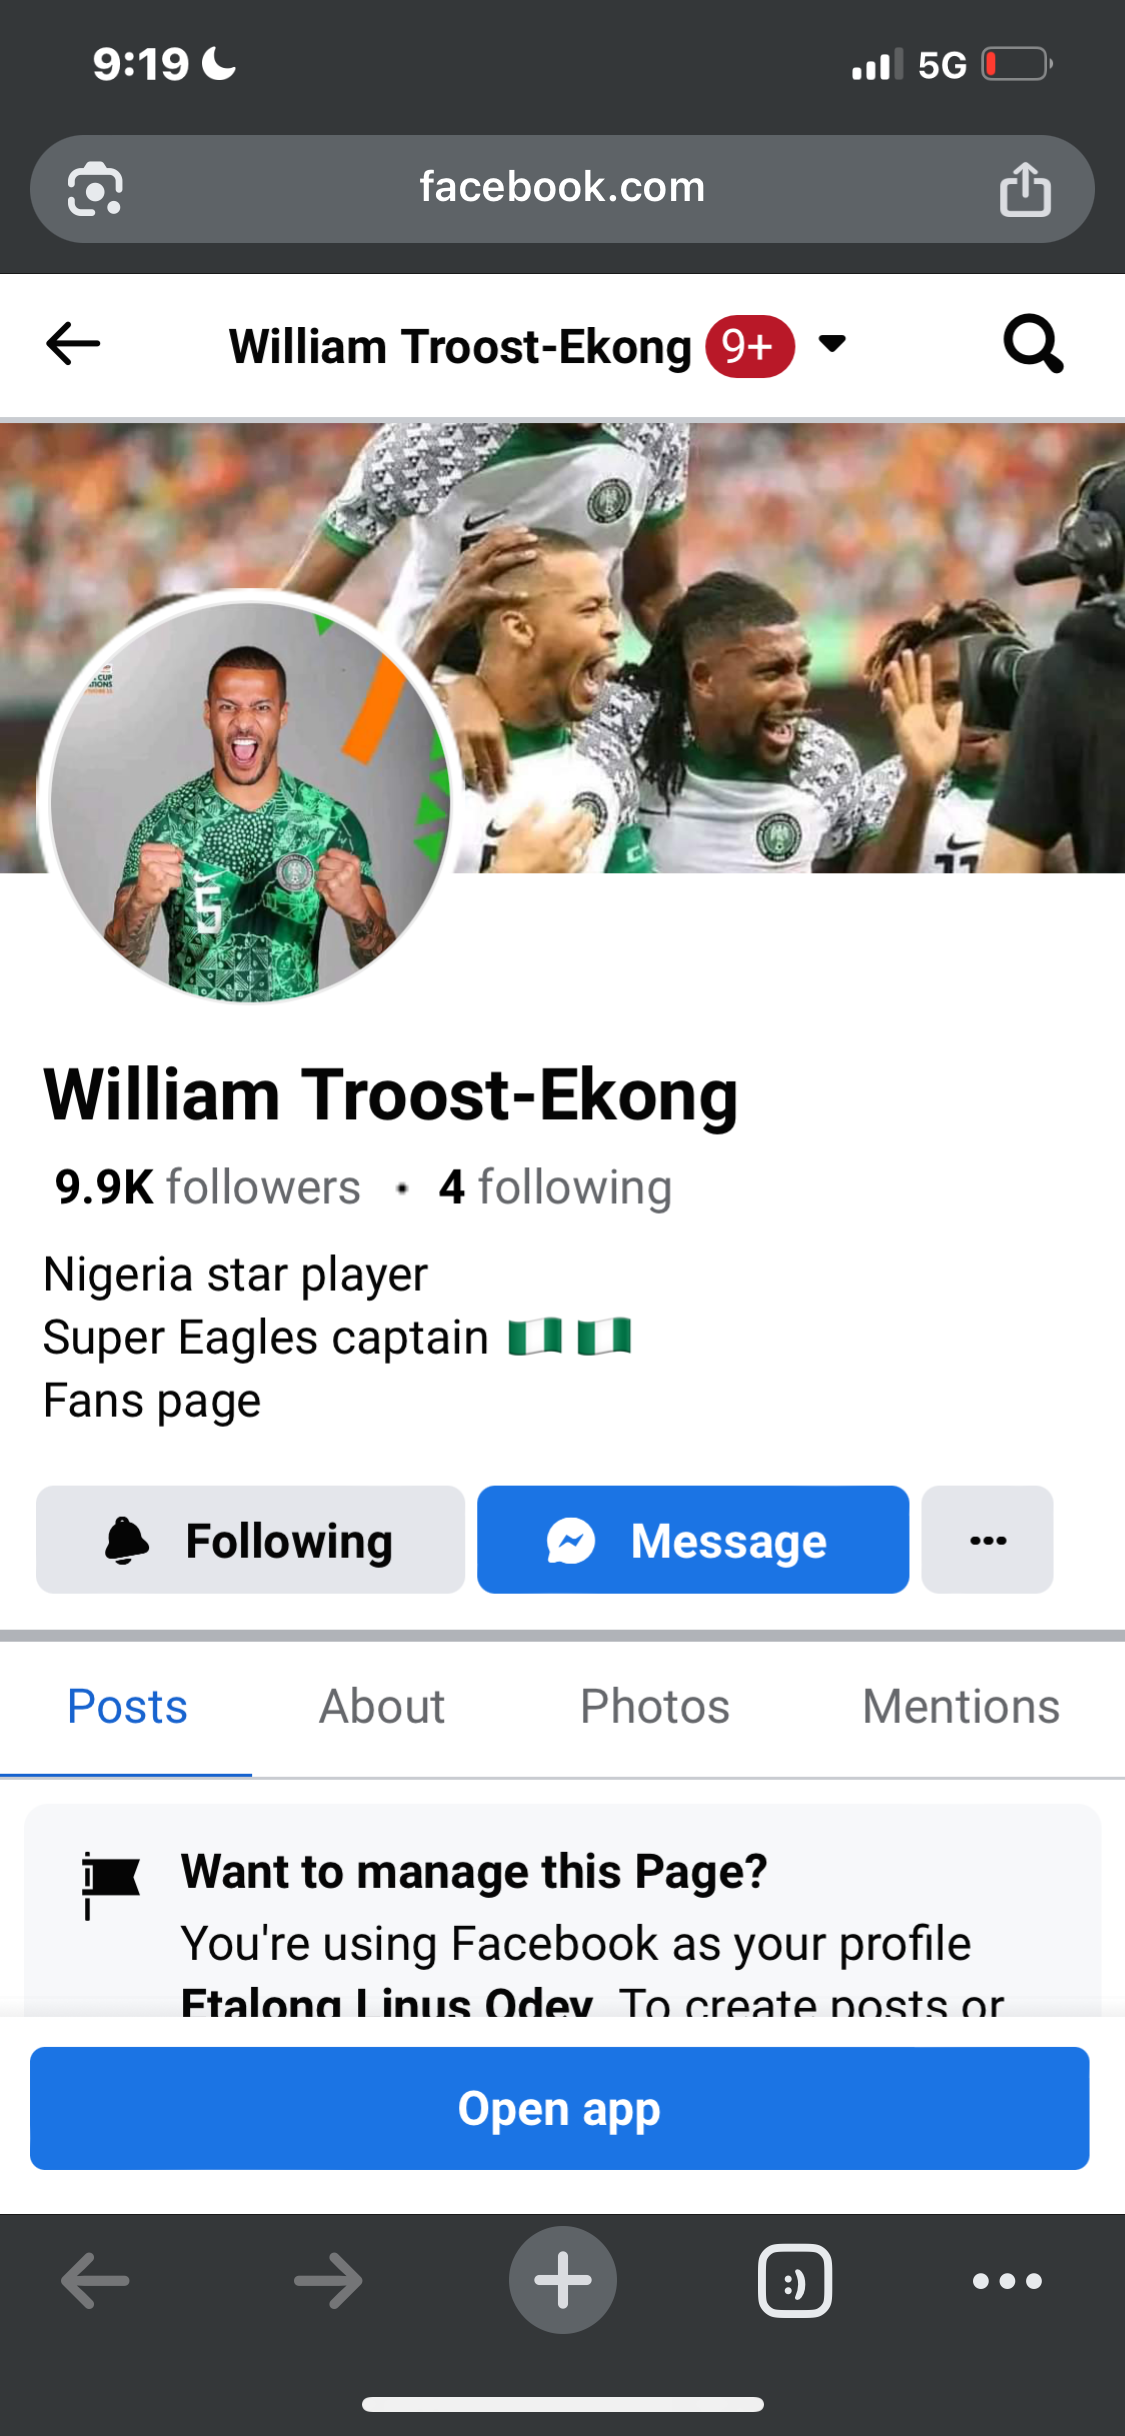Toggle the Following button
Screen dimensions: 1125x2436
[x=250, y=1540]
